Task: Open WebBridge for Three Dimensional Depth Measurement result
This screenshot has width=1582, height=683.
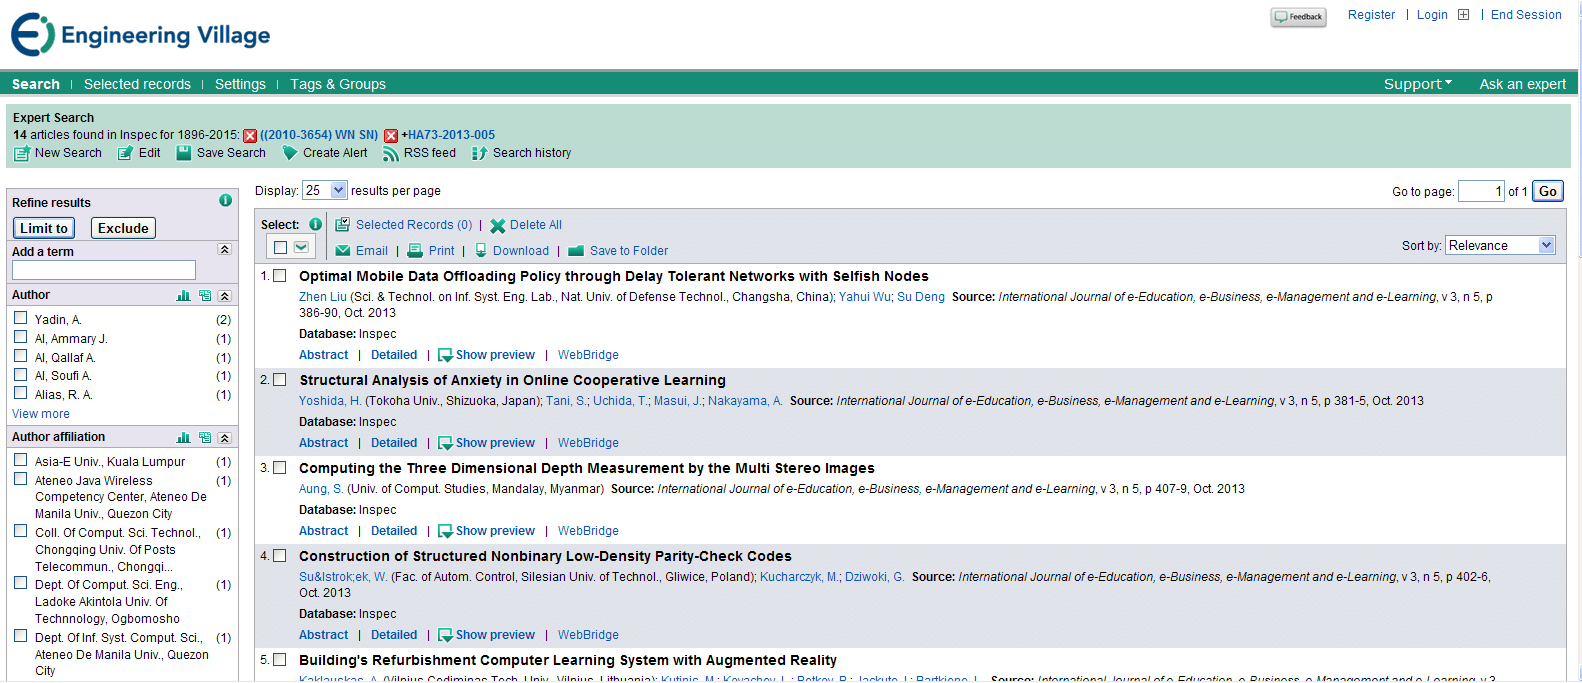Action: [588, 531]
